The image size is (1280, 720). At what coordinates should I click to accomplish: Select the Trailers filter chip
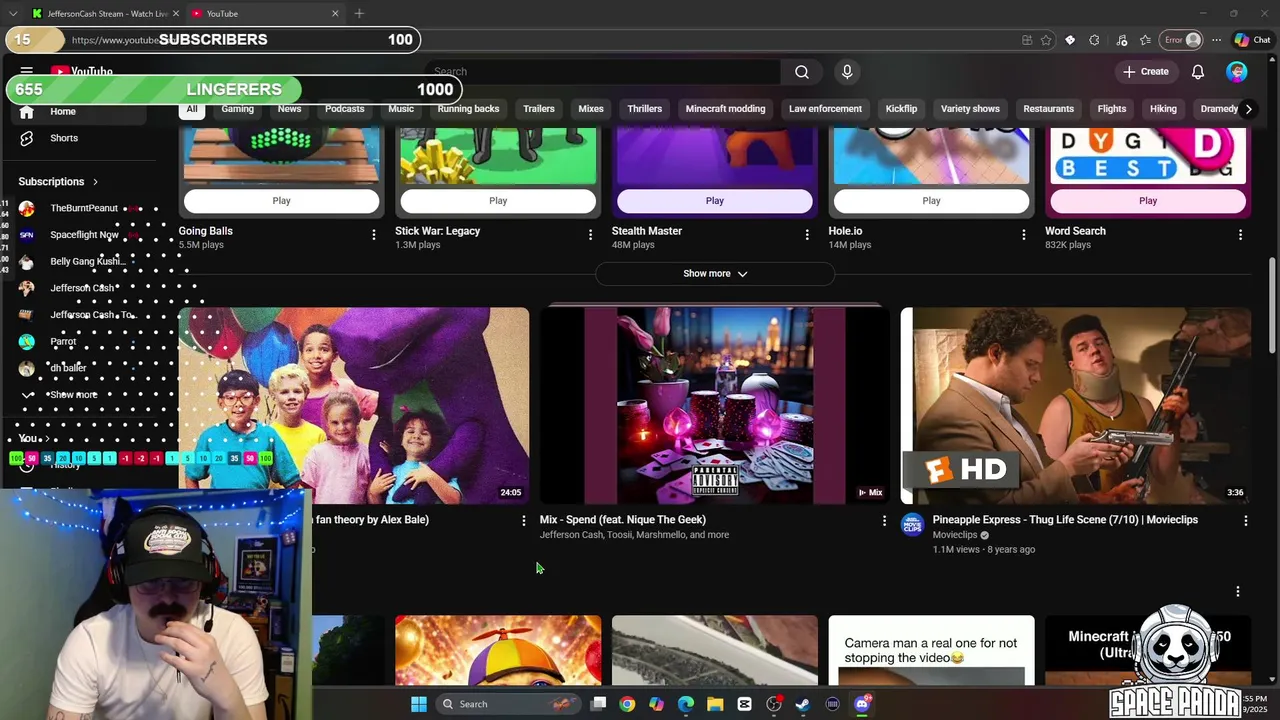(538, 109)
